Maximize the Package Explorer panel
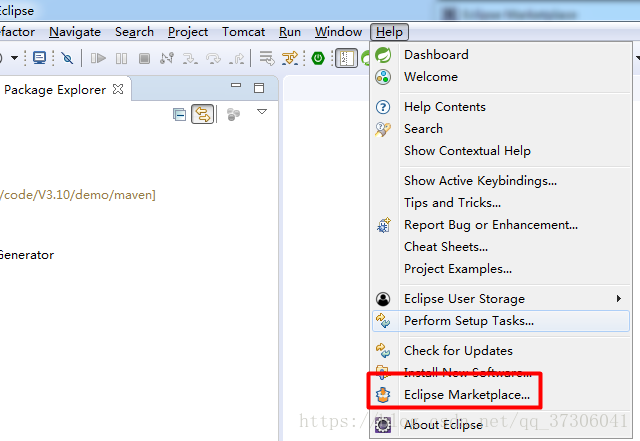This screenshot has height=441, width=640. pos(259,88)
